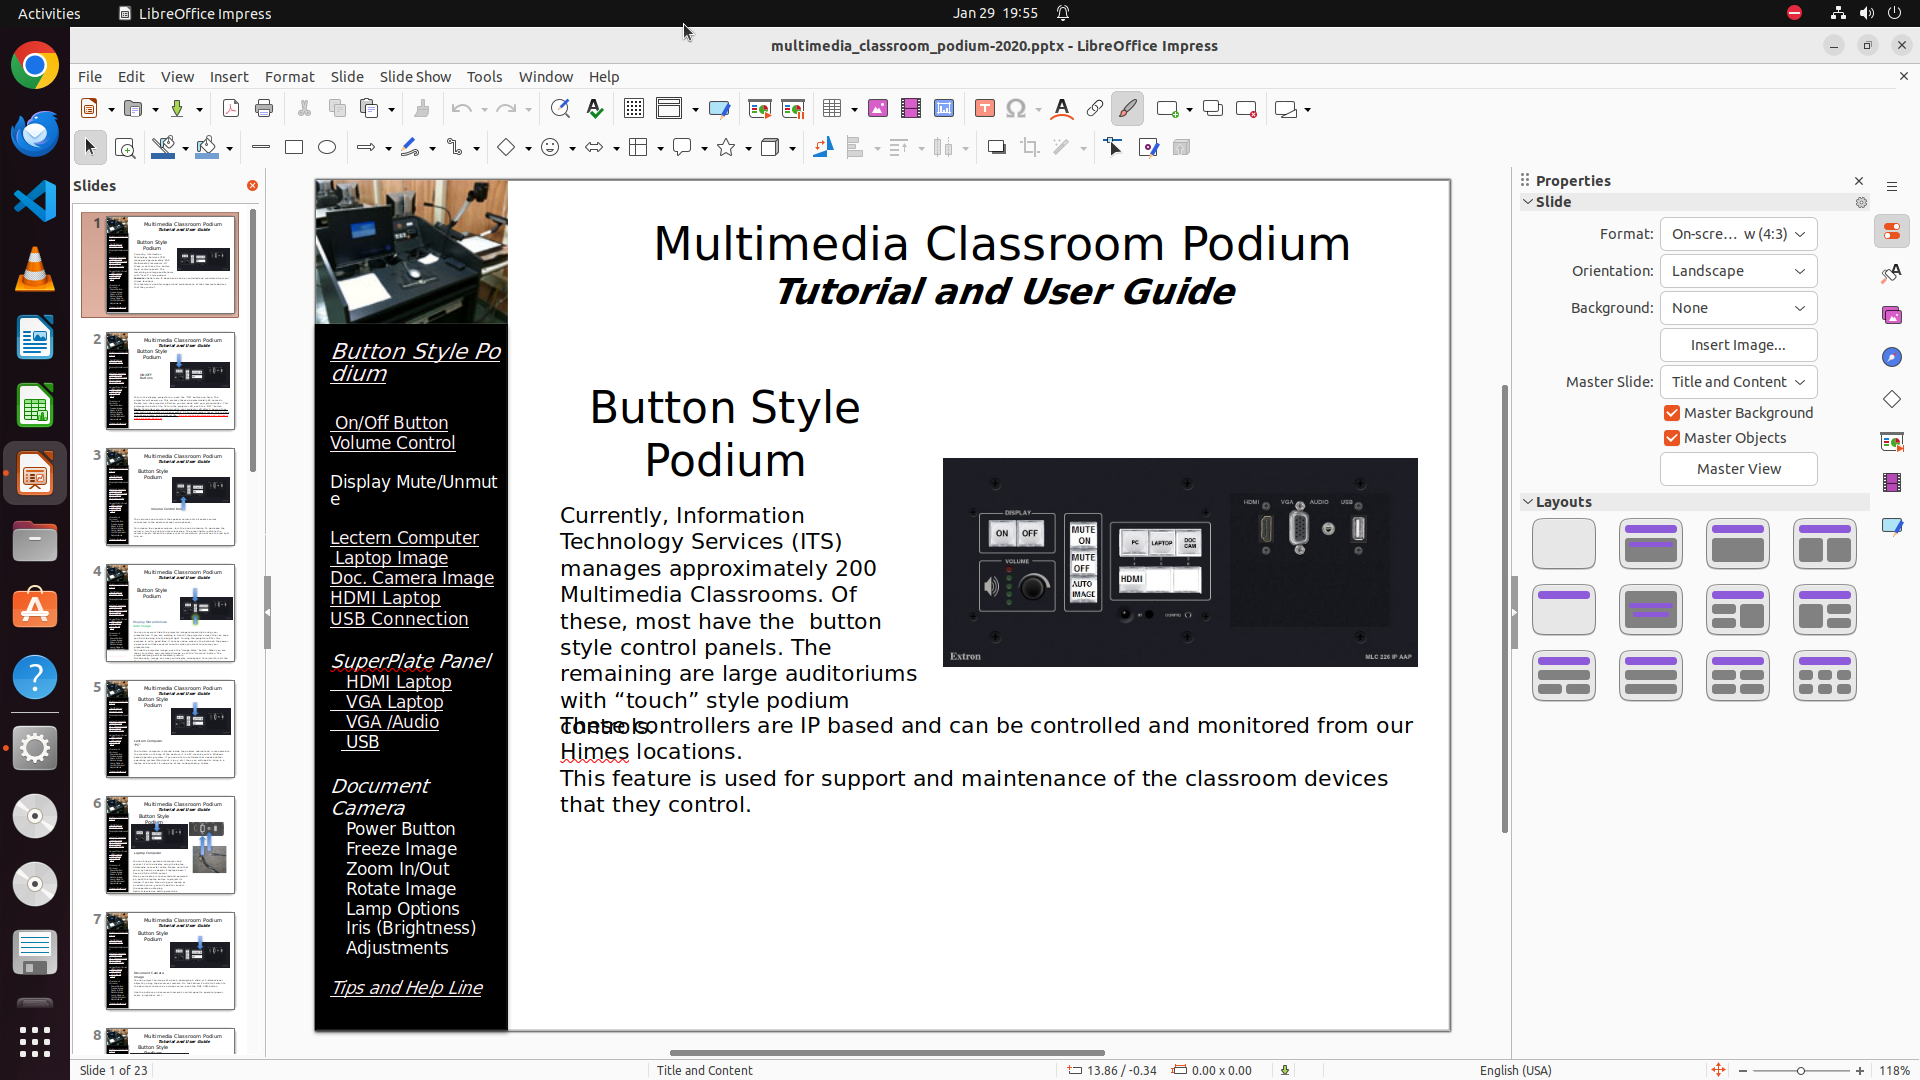
Task: Open Master Slide Title and Content dropdown
Action: 1738,382
